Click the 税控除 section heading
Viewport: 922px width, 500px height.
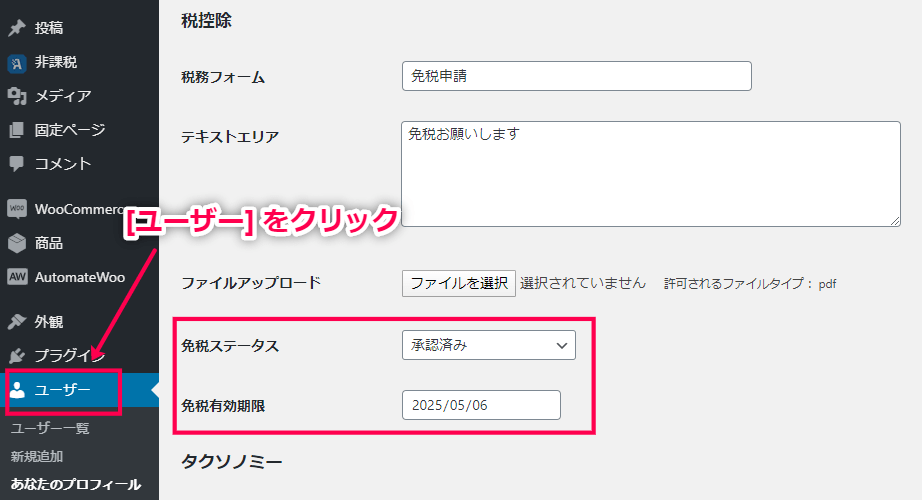point(206,21)
